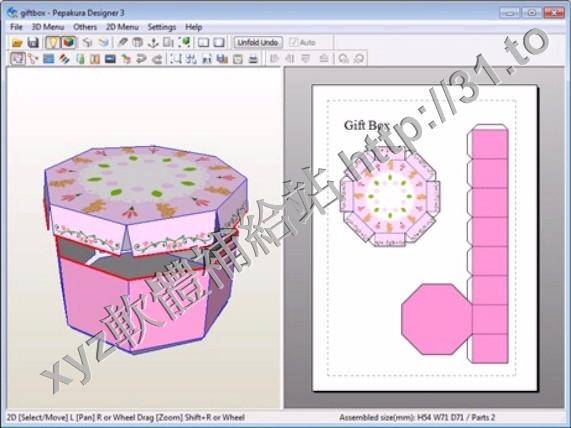Click the green cube with corner markers icon

[185, 43]
